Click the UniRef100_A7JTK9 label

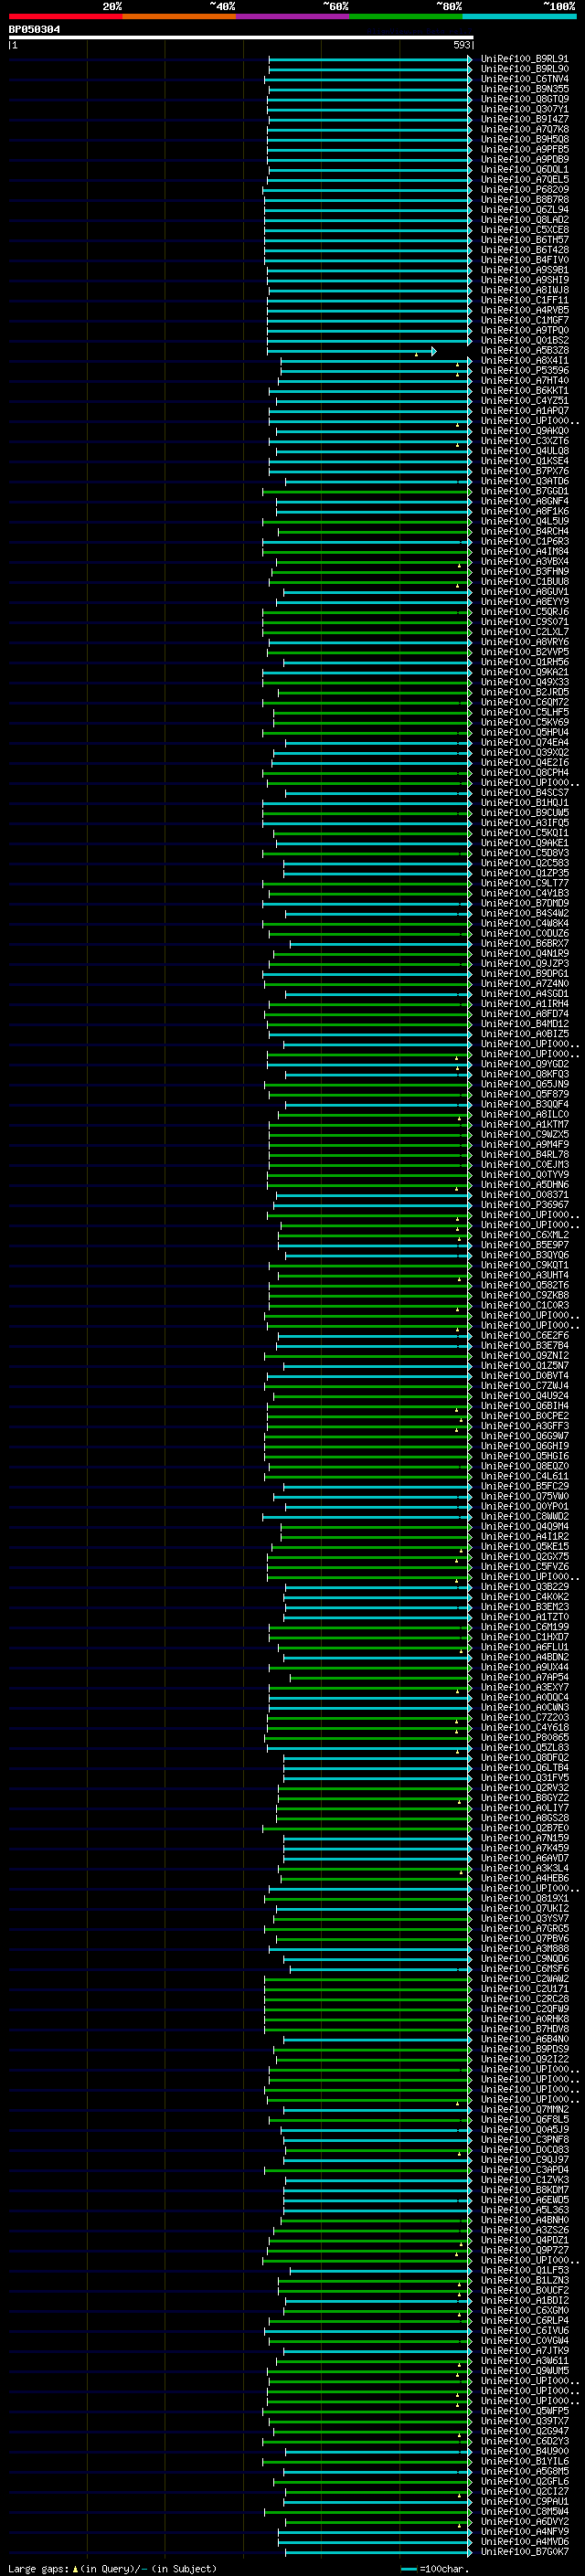coord(524,2350)
